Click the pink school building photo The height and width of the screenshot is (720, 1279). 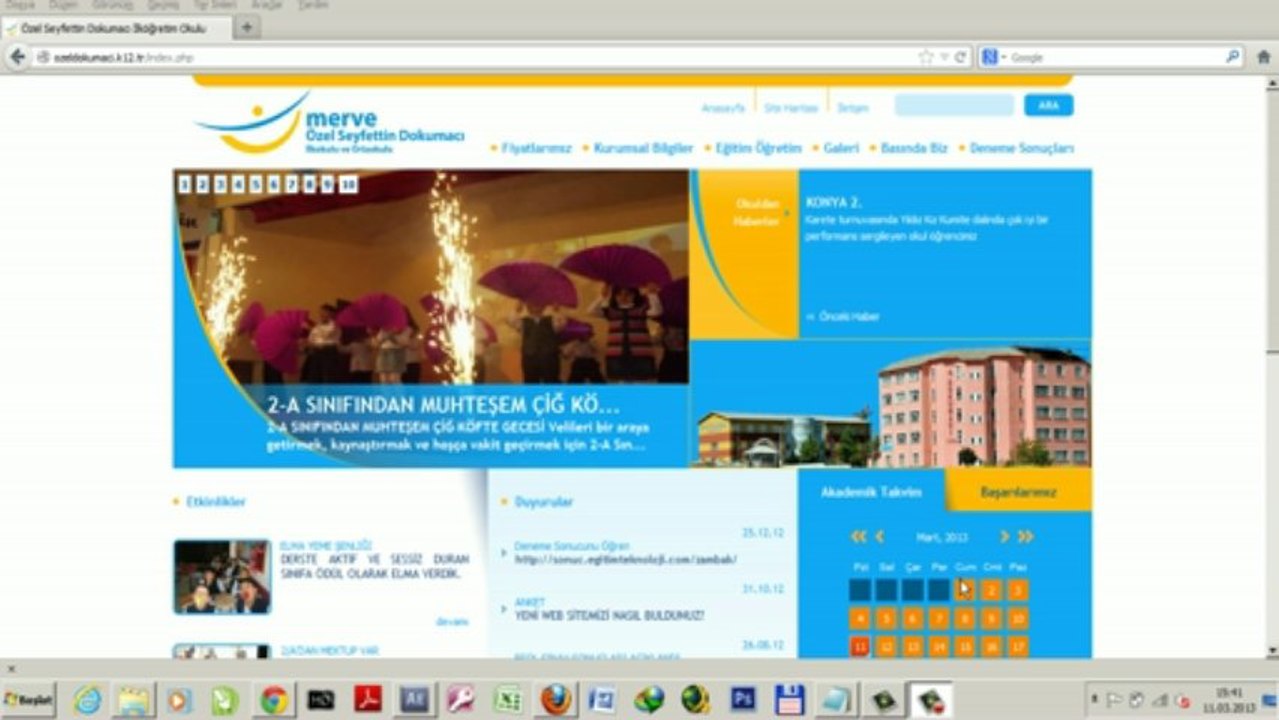point(983,405)
